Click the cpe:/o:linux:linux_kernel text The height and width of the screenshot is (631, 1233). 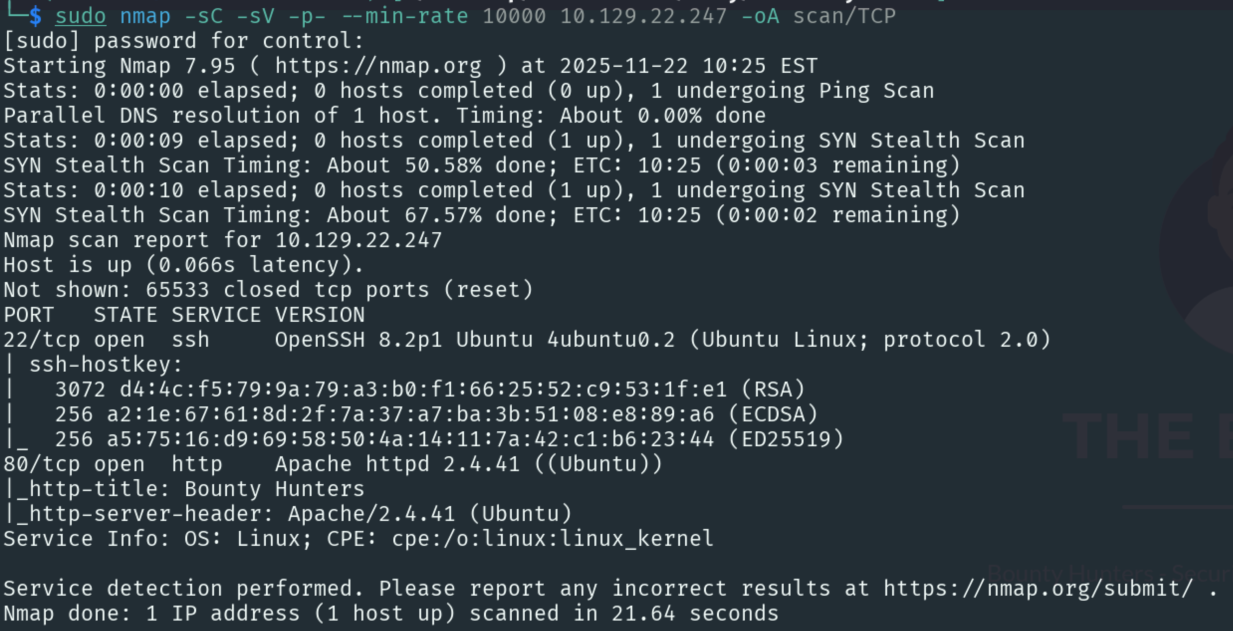click(593, 539)
